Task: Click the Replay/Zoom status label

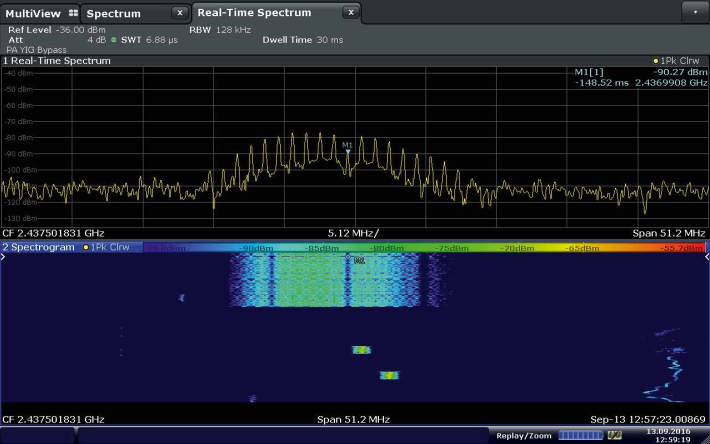Action: tap(523, 435)
